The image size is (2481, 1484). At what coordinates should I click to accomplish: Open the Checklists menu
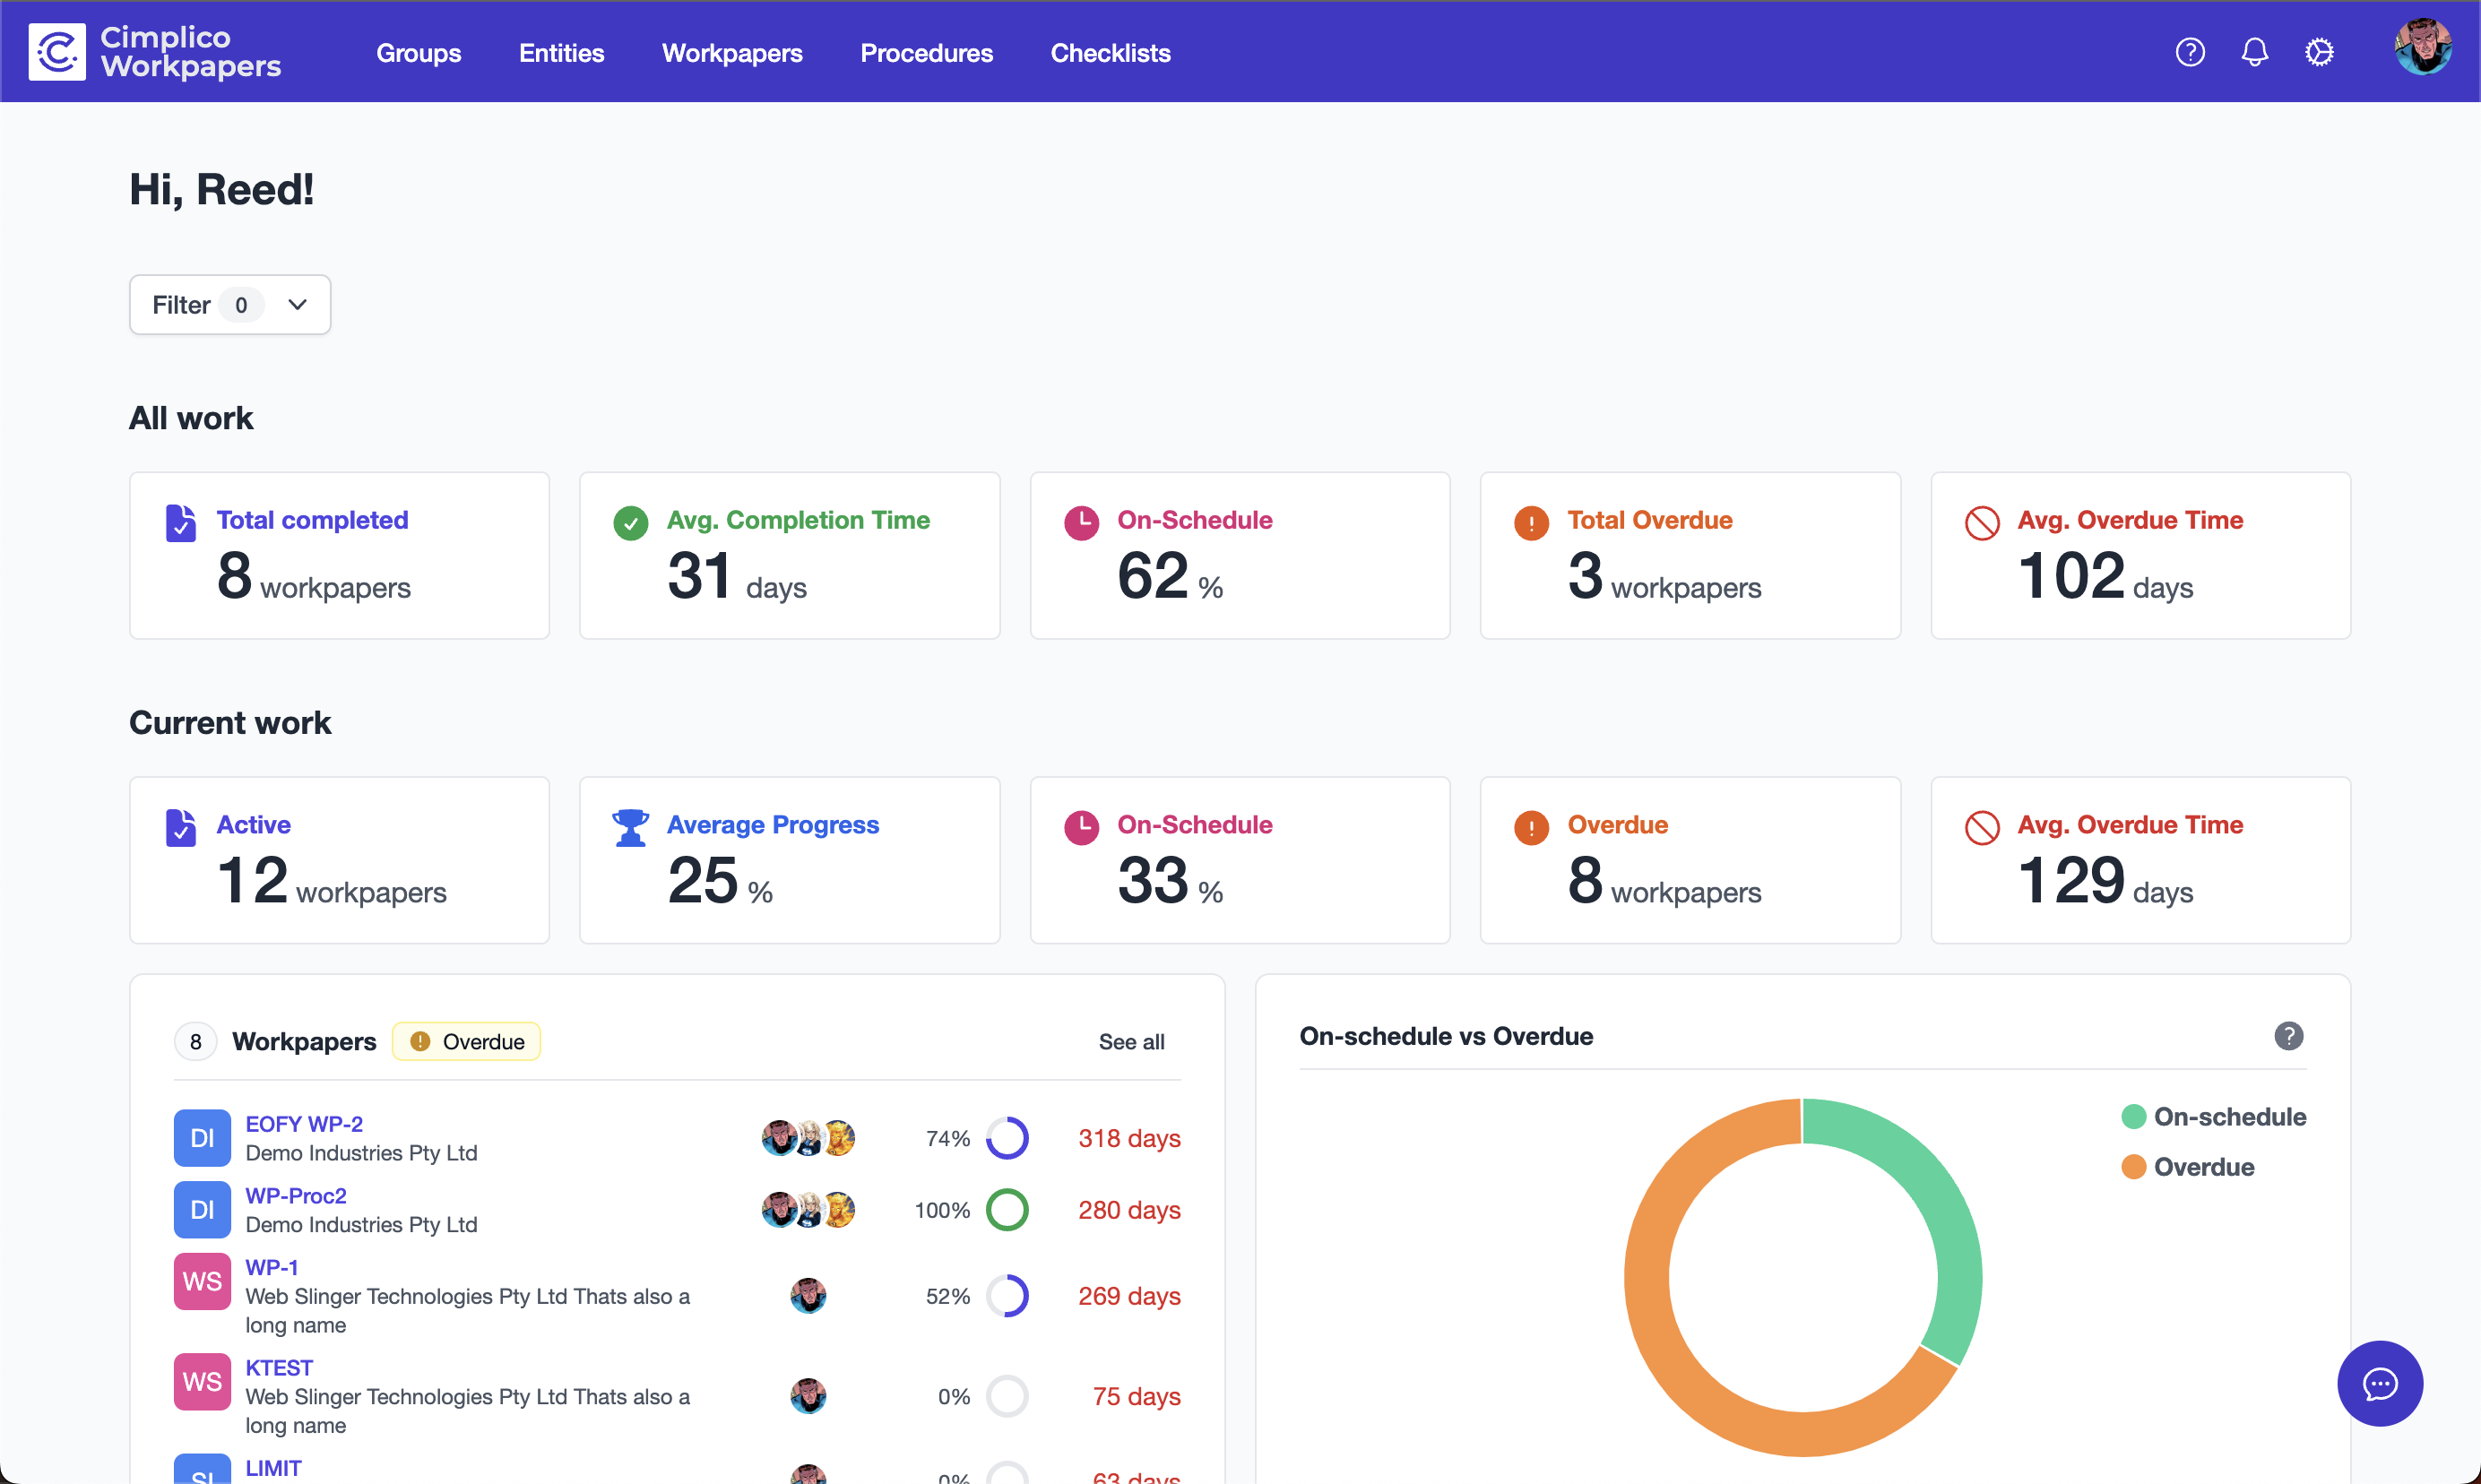point(1110,53)
